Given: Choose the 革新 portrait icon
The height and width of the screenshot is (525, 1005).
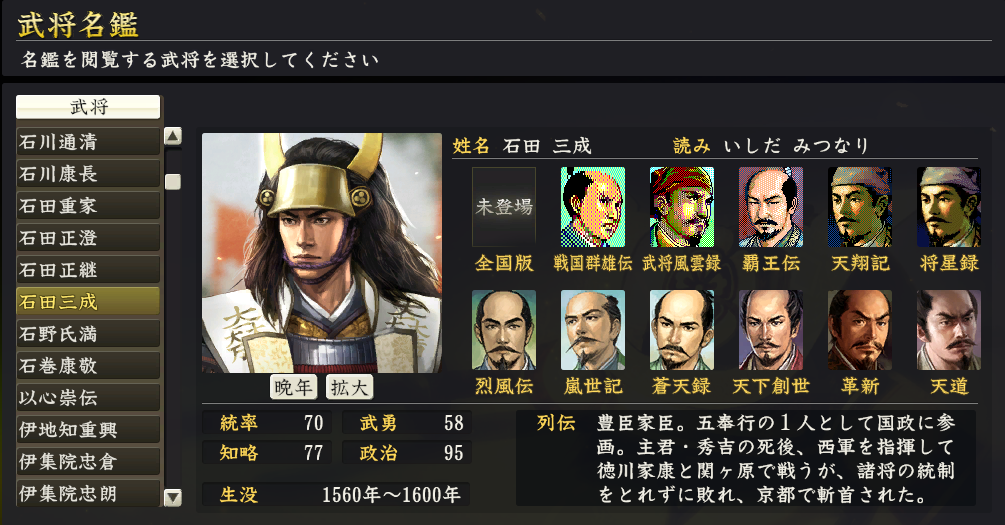Looking at the screenshot, I should point(860,330).
